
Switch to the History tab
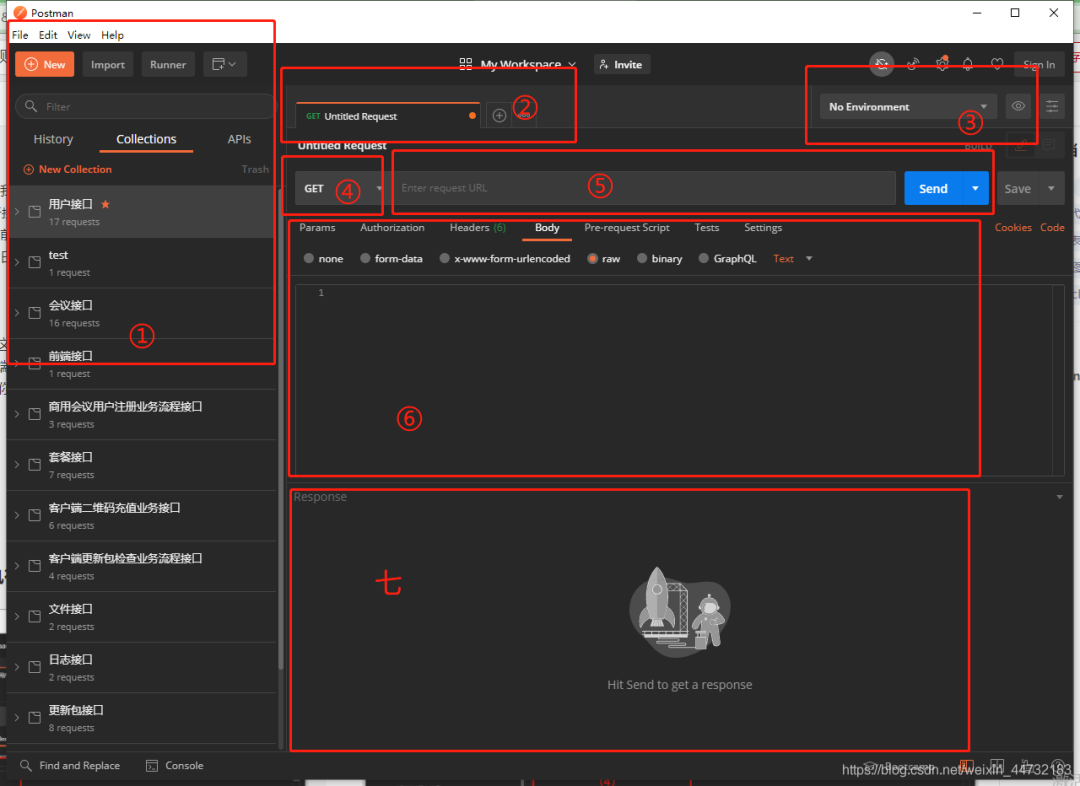[53, 139]
